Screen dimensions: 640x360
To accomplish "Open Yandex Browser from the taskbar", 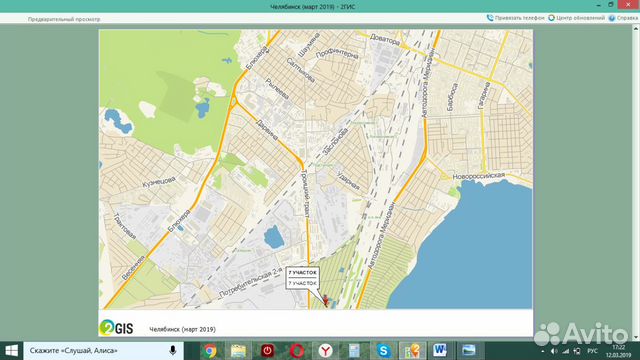I will (325, 351).
